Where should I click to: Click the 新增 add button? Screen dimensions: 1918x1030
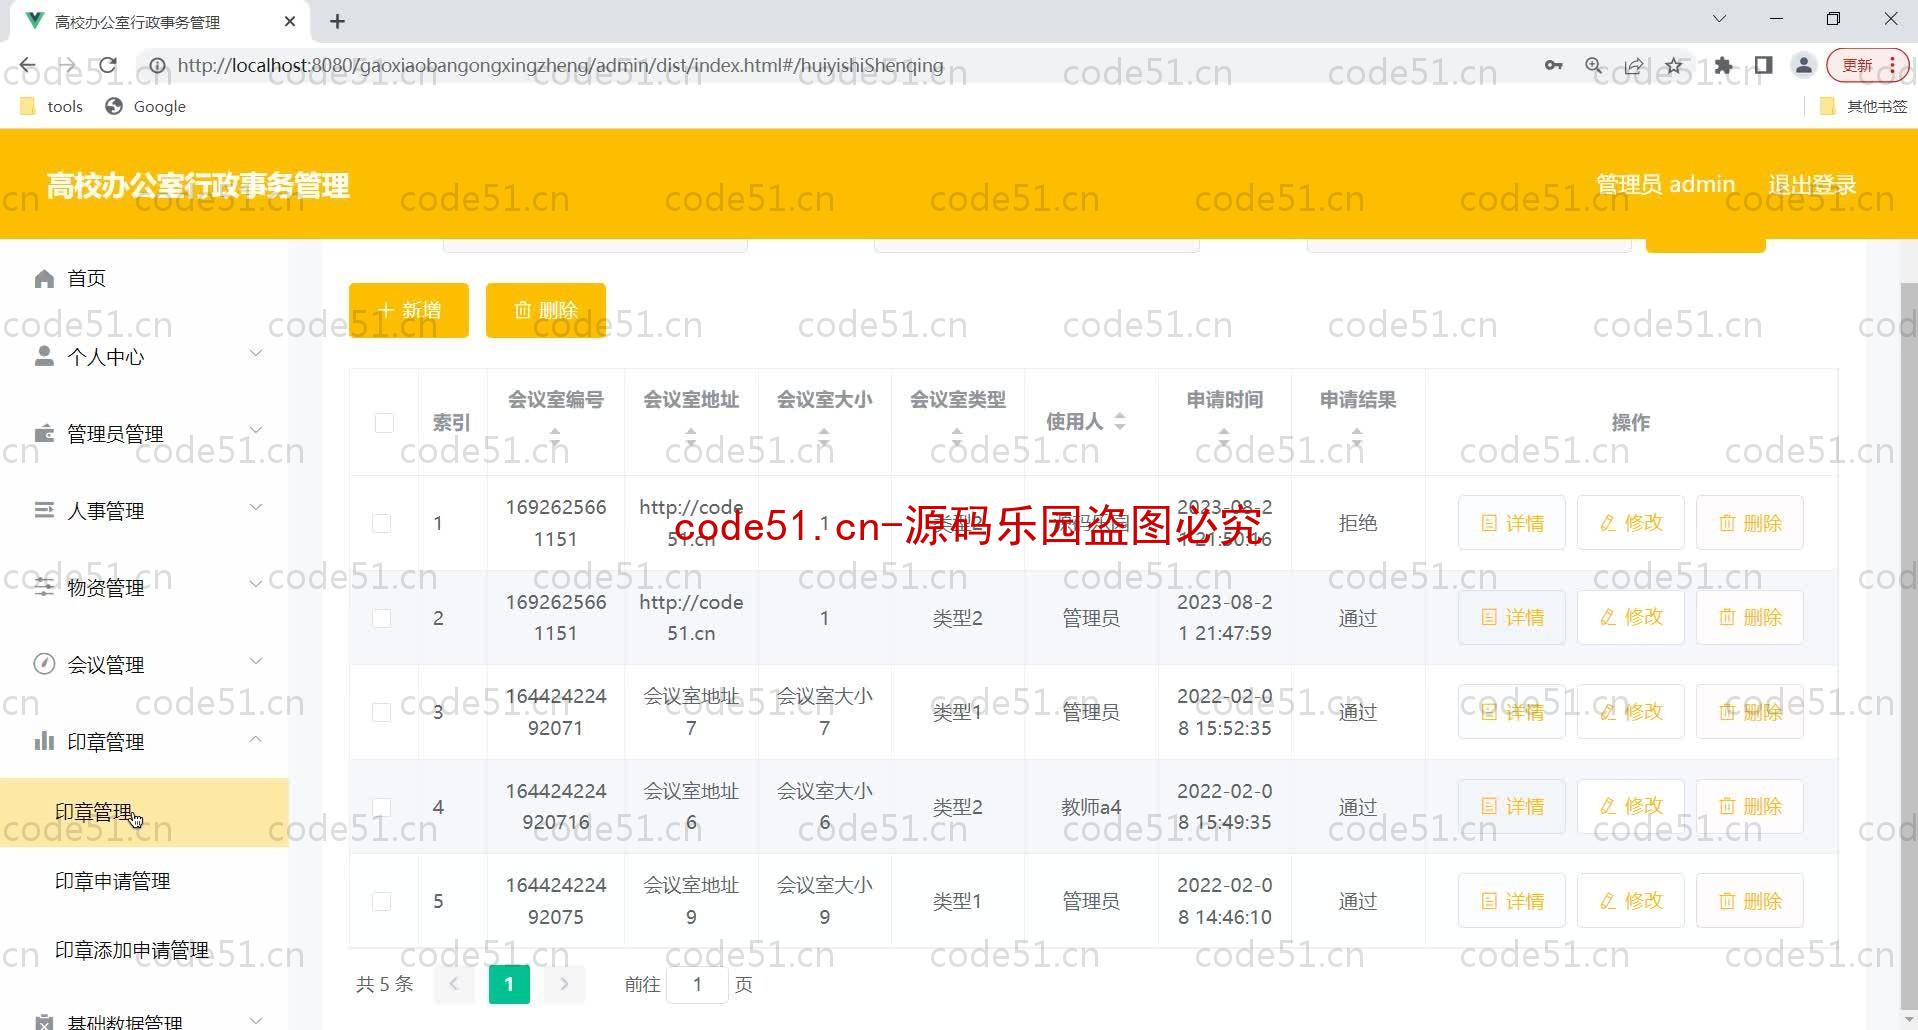[409, 310]
